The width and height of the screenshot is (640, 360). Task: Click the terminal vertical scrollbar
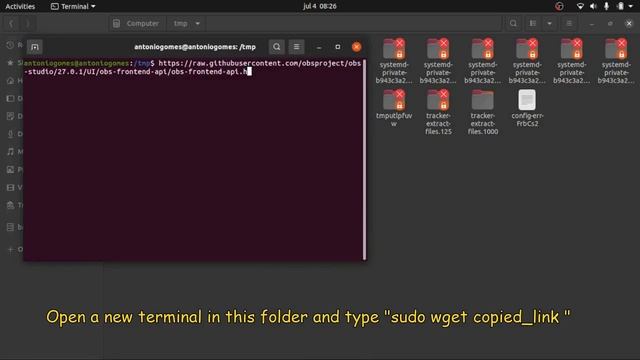click(x=364, y=160)
